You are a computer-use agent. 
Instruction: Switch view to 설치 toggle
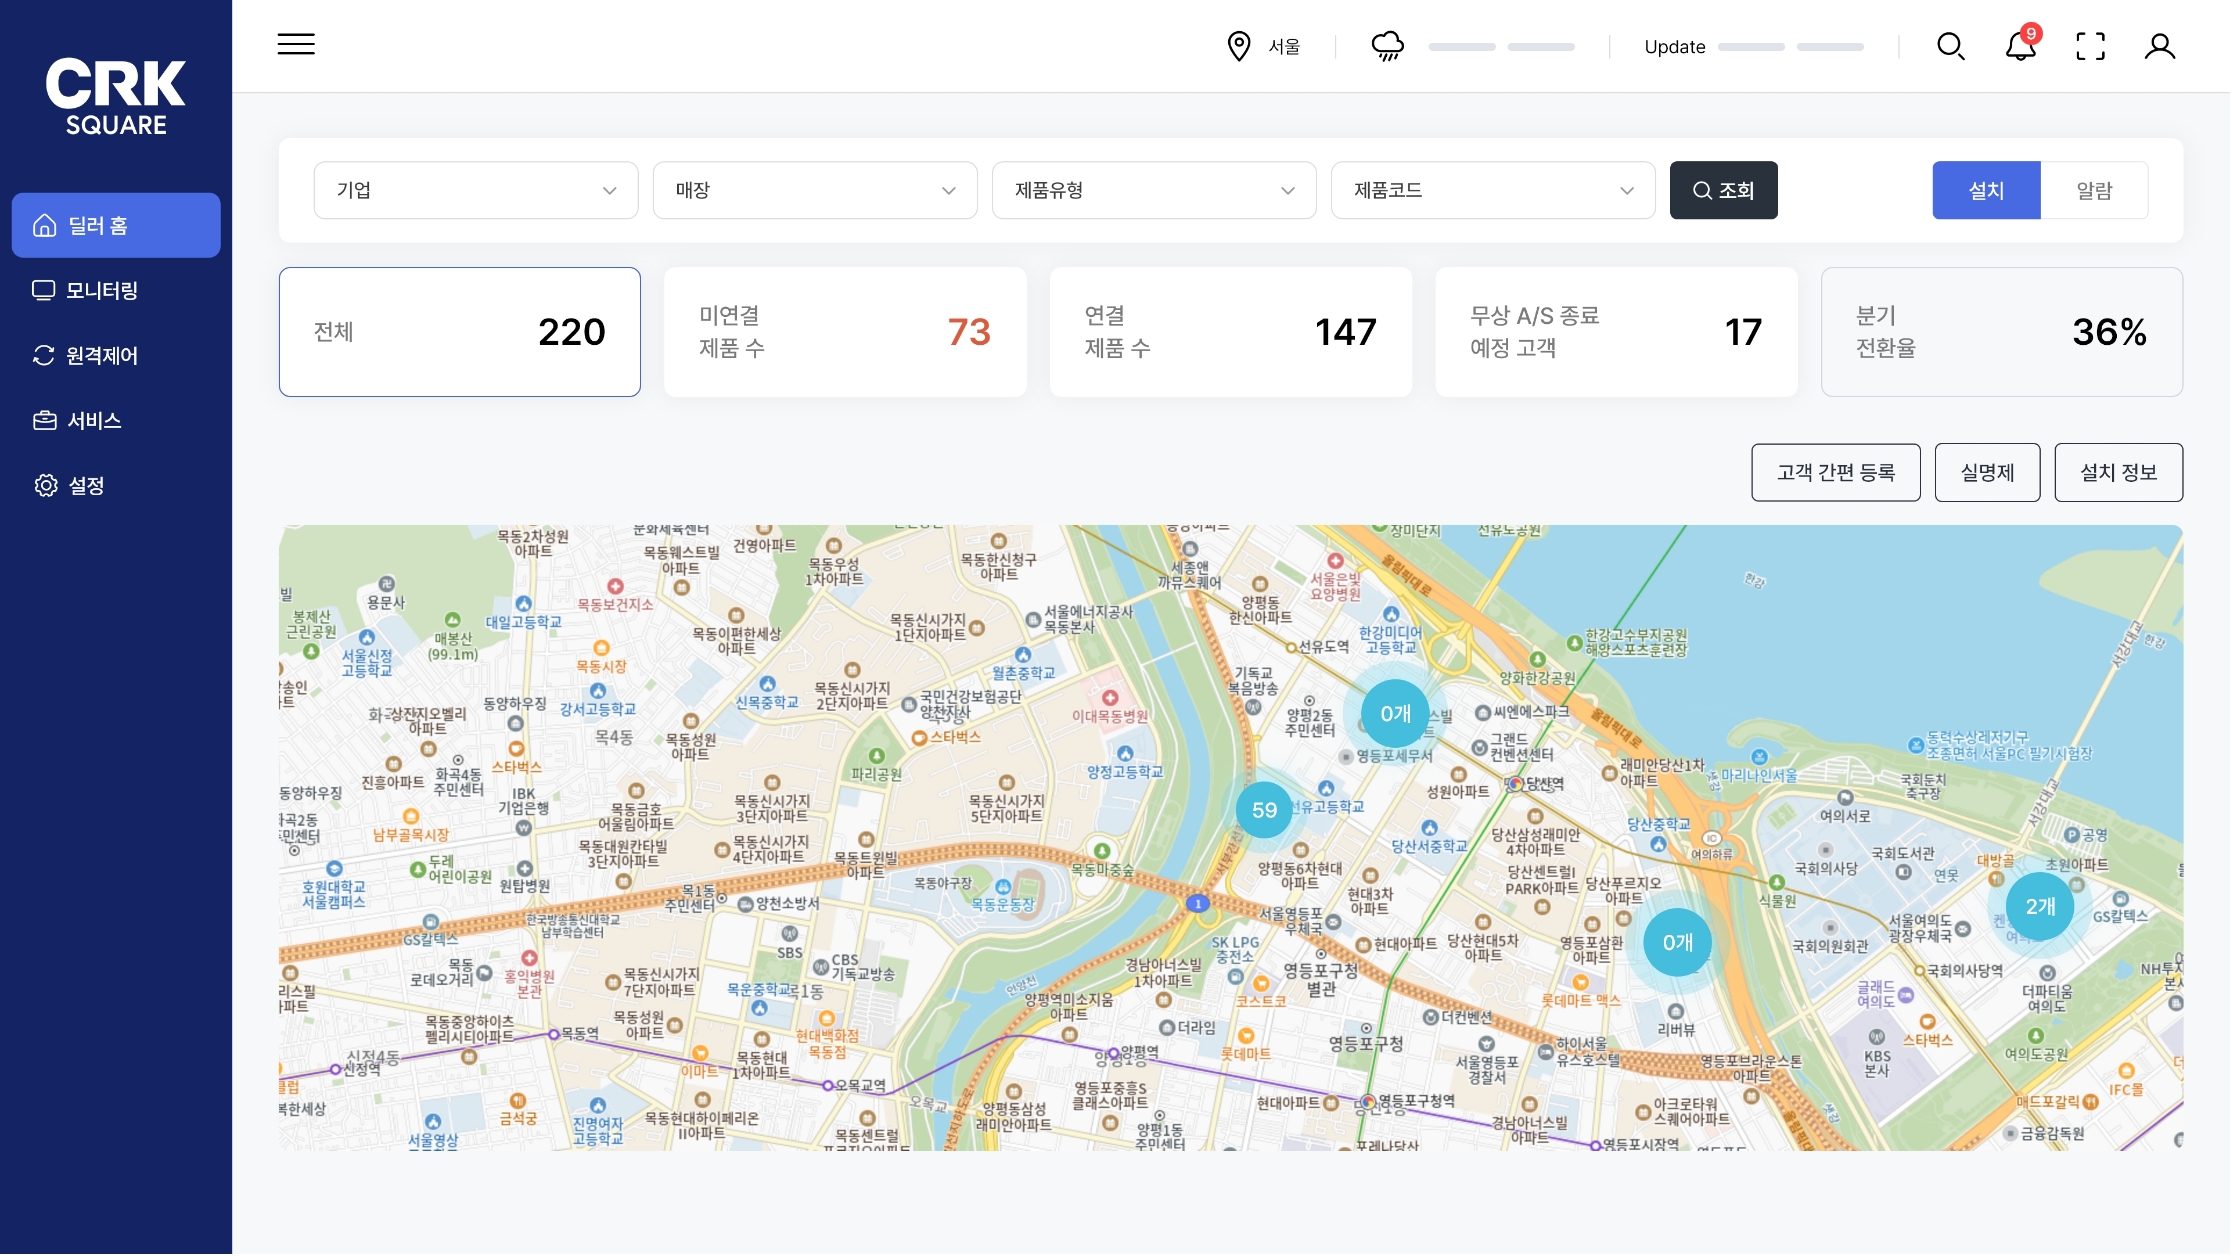pyautogui.click(x=1985, y=190)
